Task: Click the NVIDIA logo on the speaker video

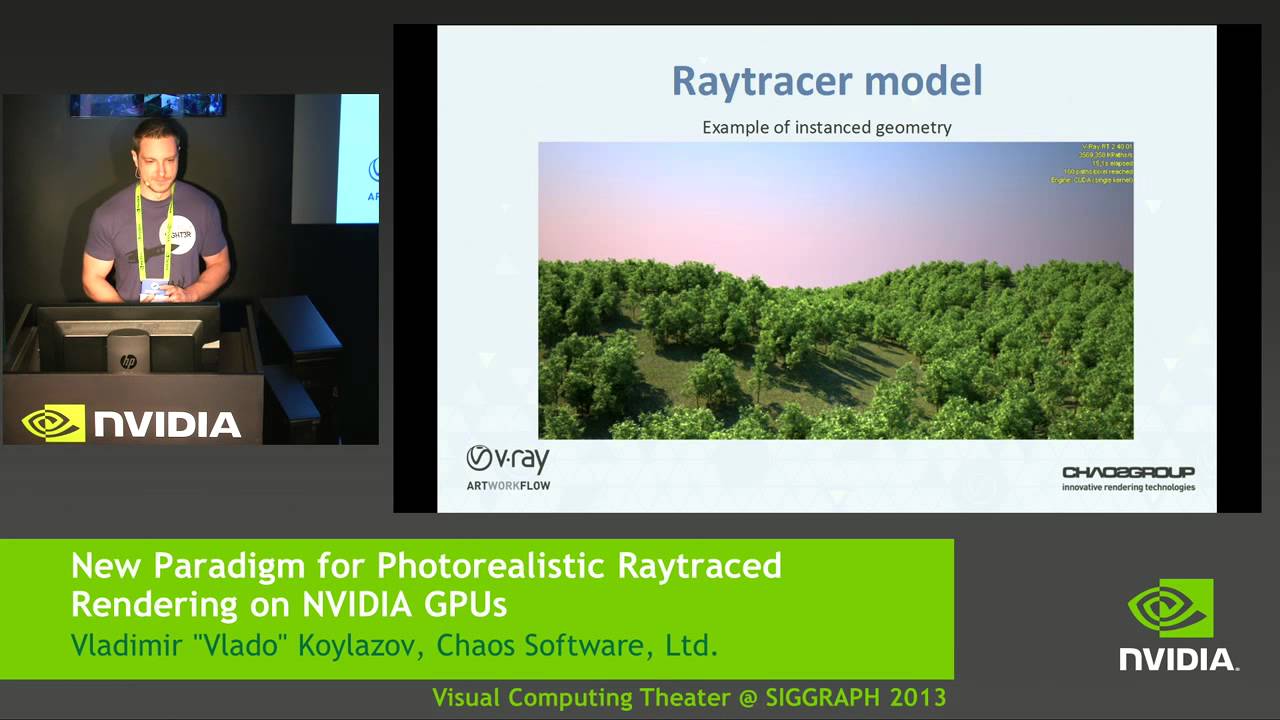Action: (131, 423)
